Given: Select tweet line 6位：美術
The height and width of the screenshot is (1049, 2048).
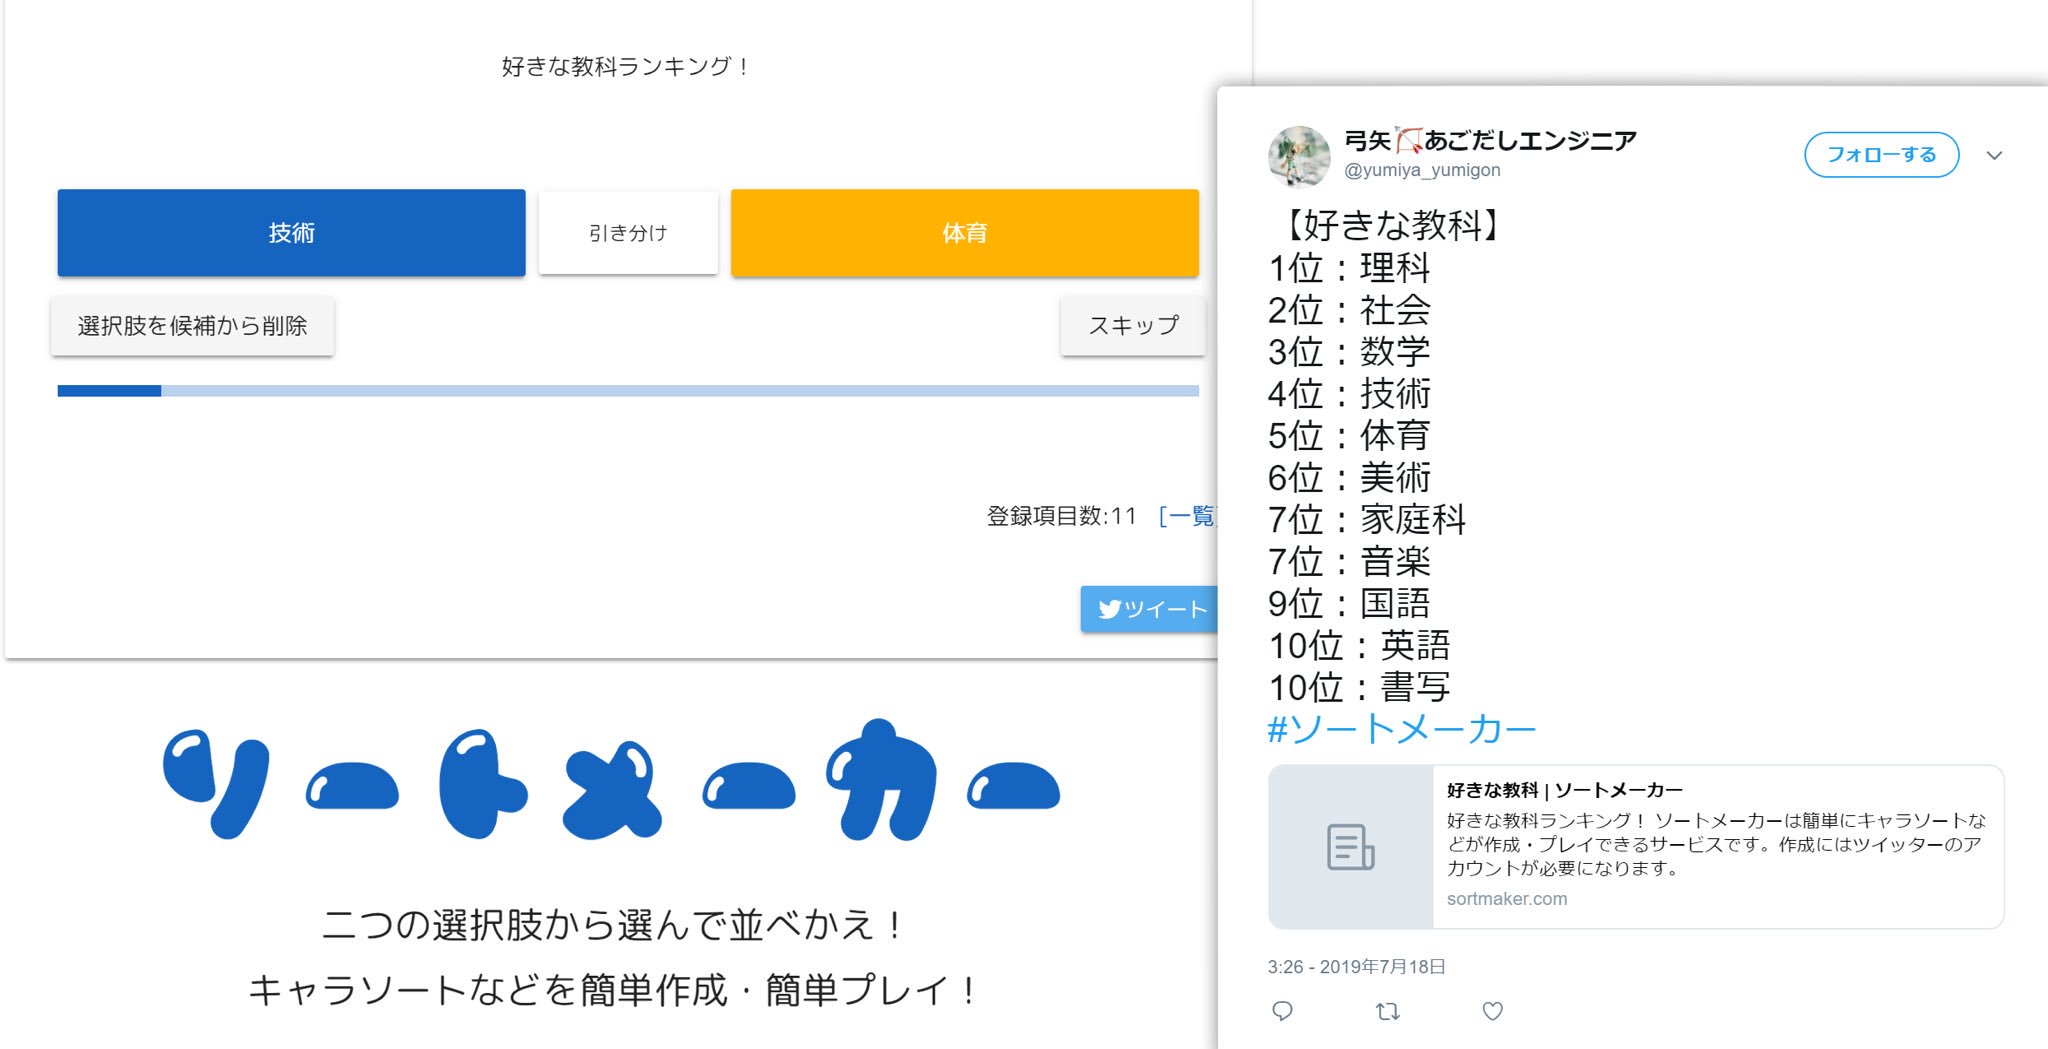Looking at the screenshot, I should pos(1349,478).
